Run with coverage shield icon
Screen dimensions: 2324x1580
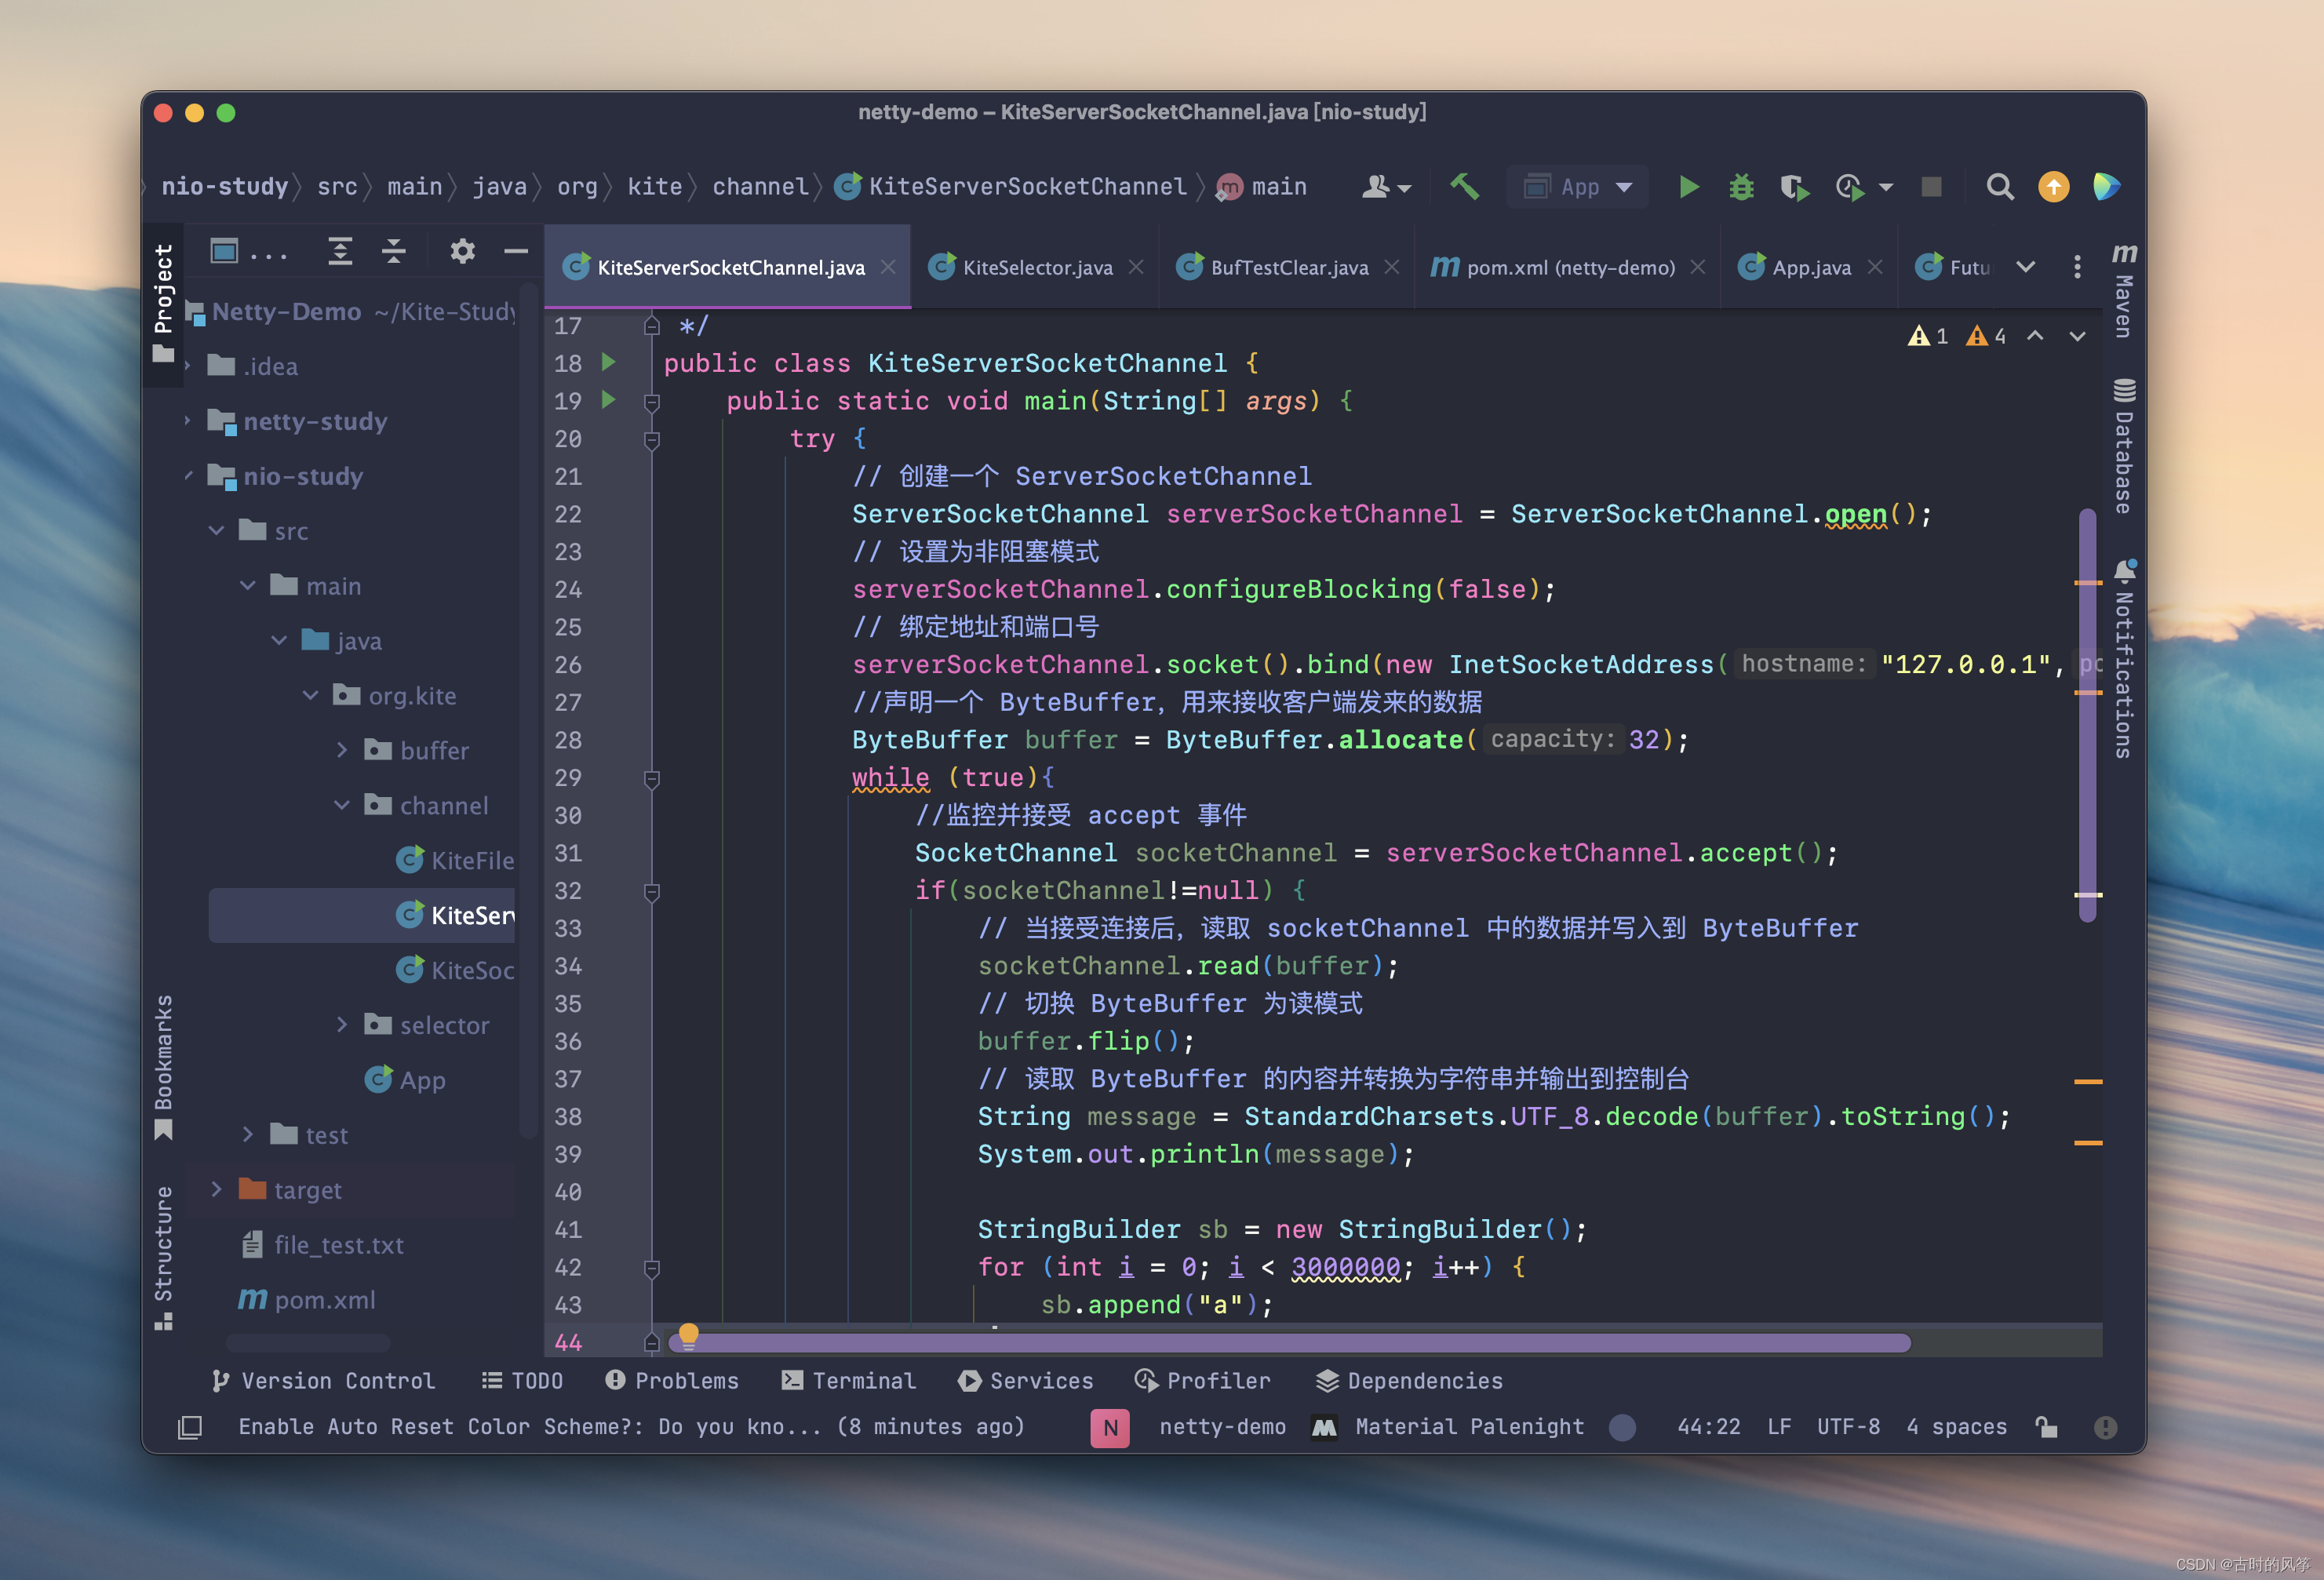point(1794,187)
